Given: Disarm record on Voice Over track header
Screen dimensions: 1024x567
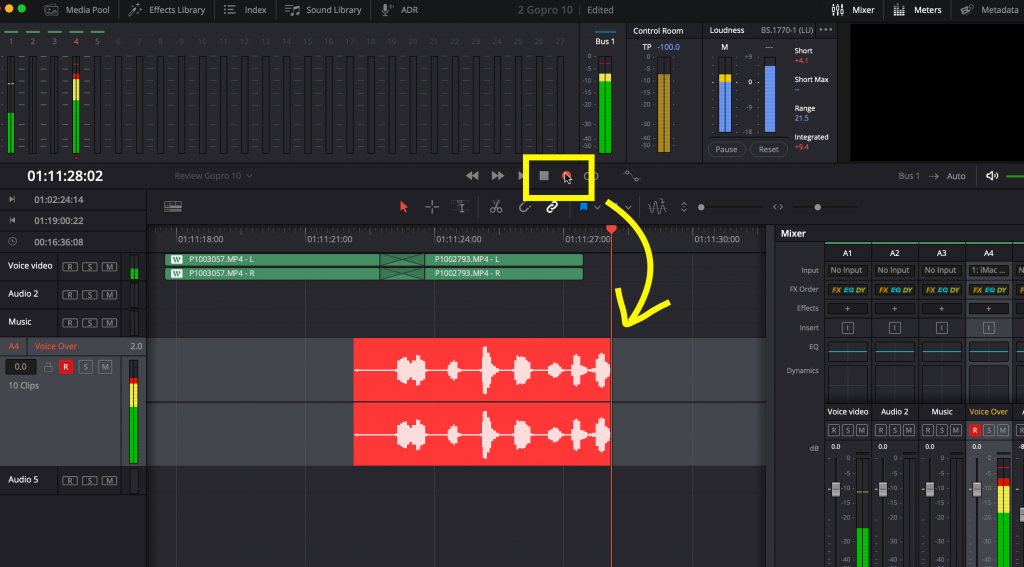Looking at the screenshot, I should coord(66,367).
